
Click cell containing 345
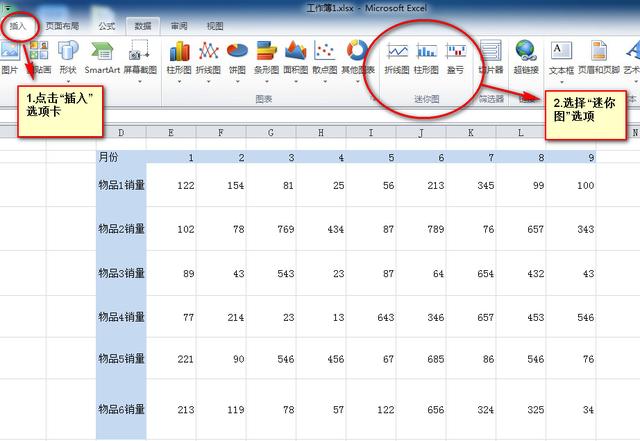[471, 185]
